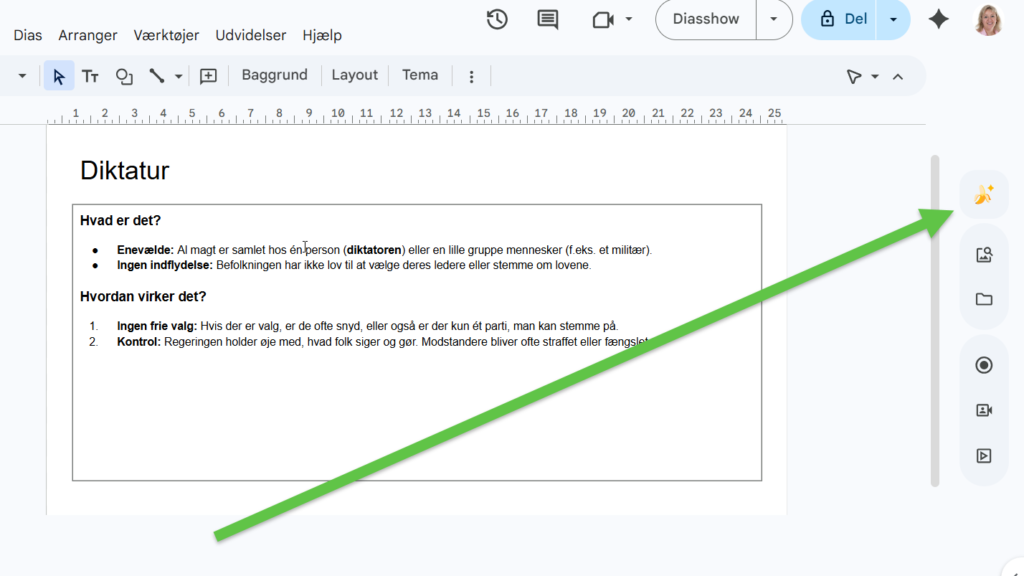Open the image search sidebar icon
Viewport: 1024px width, 576px height.
984,255
